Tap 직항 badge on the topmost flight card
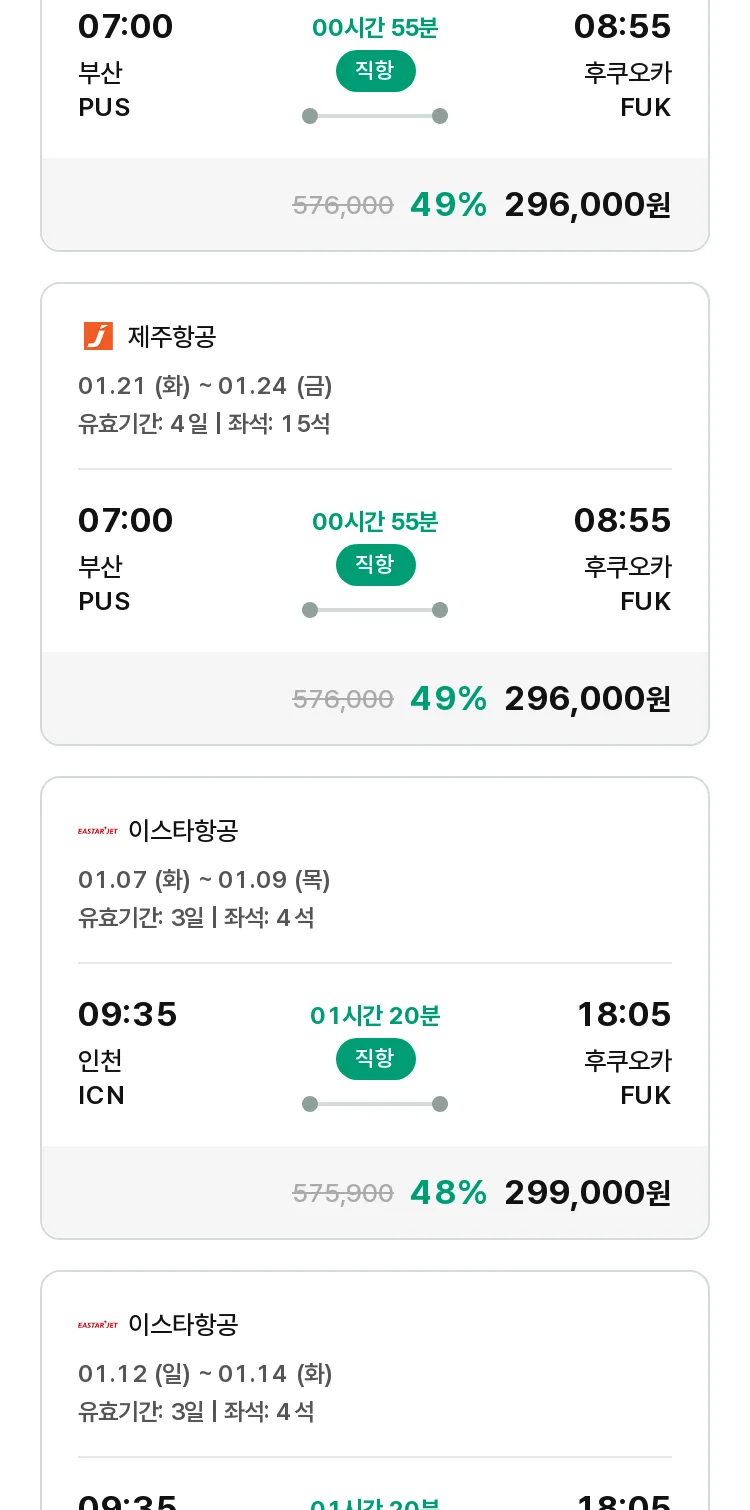750x1510 pixels. [x=375, y=71]
